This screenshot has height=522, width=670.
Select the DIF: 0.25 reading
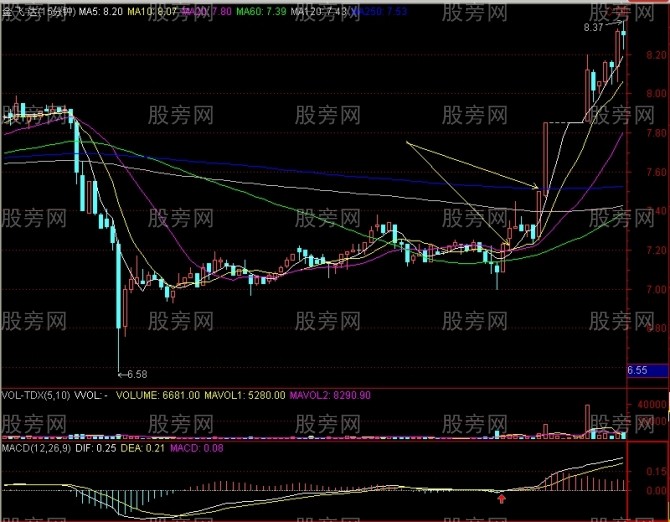click(95, 448)
